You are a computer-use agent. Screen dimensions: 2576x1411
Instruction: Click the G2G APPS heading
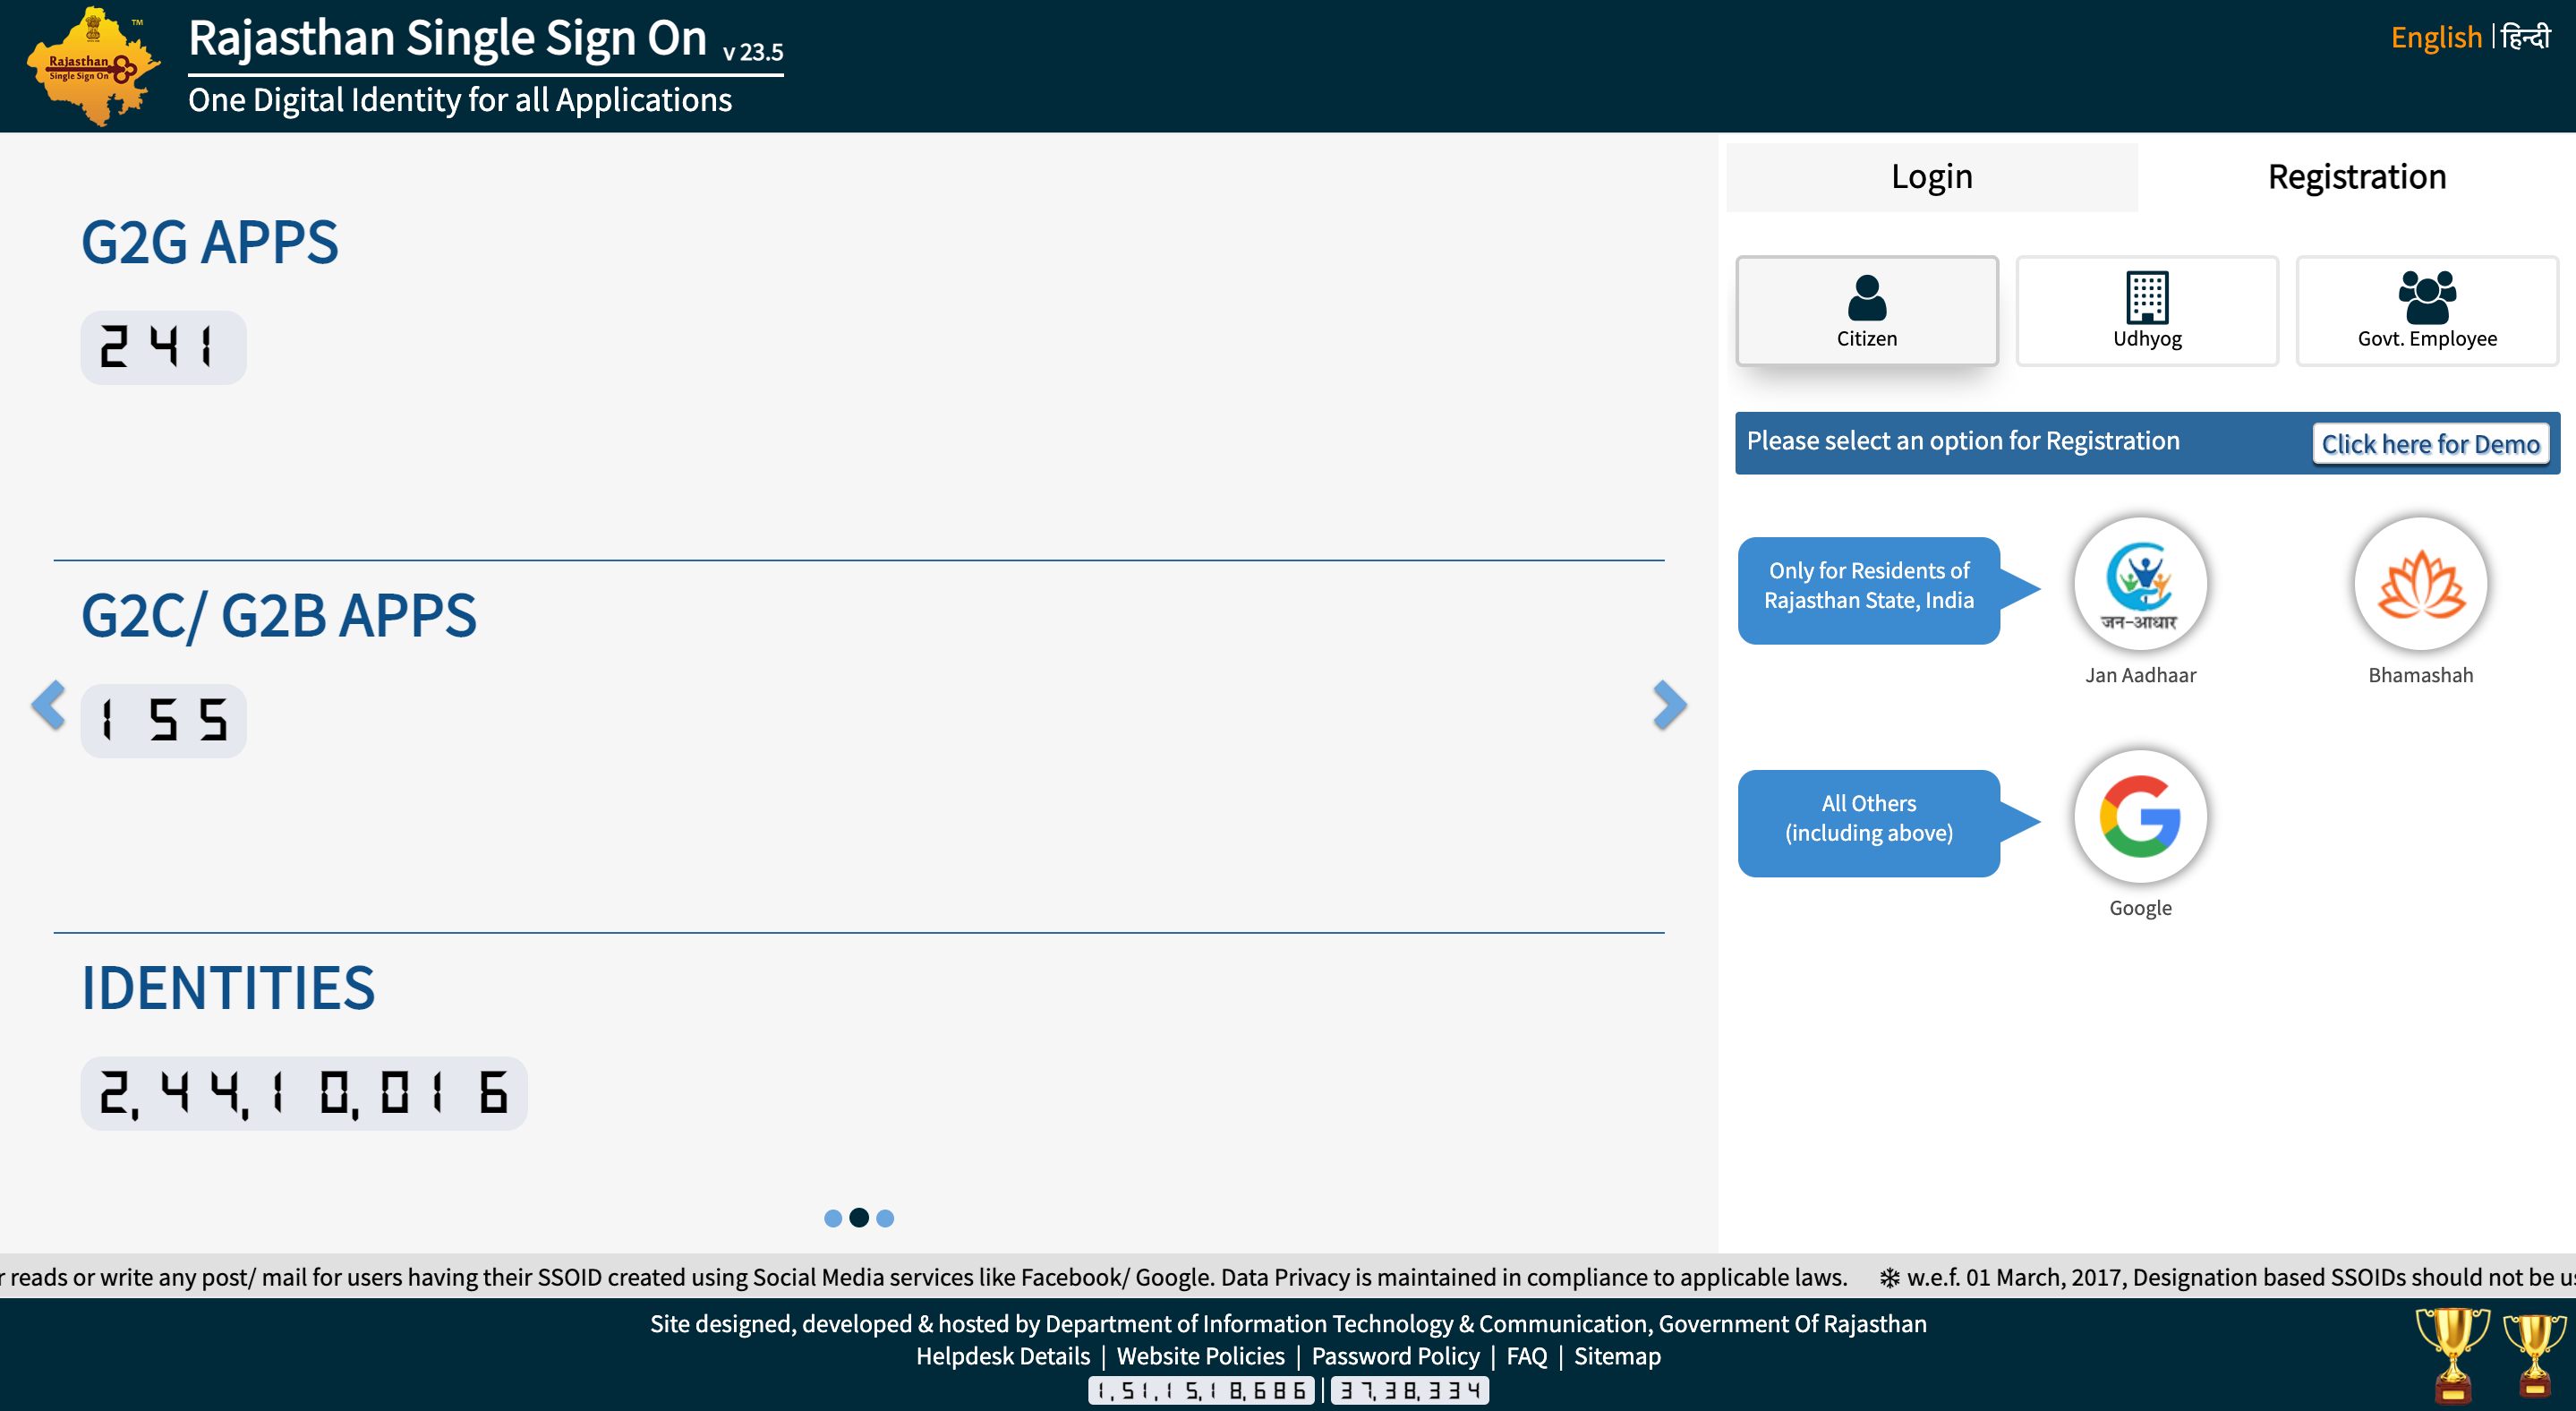[x=210, y=243]
